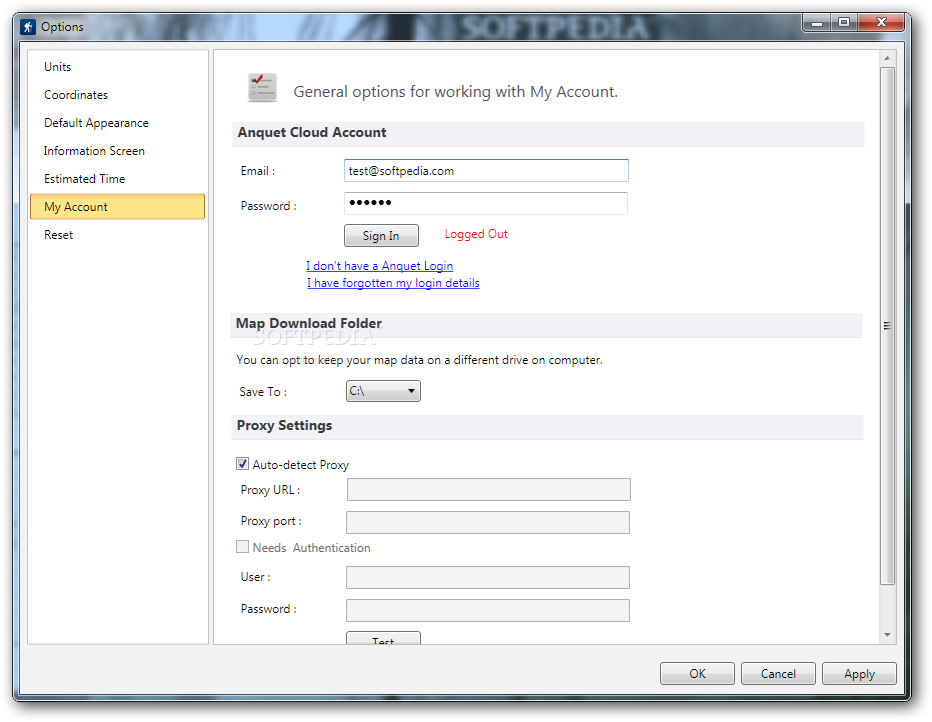Click the Anquet Cloud Account heading
The width and height of the screenshot is (932, 722).
[311, 132]
